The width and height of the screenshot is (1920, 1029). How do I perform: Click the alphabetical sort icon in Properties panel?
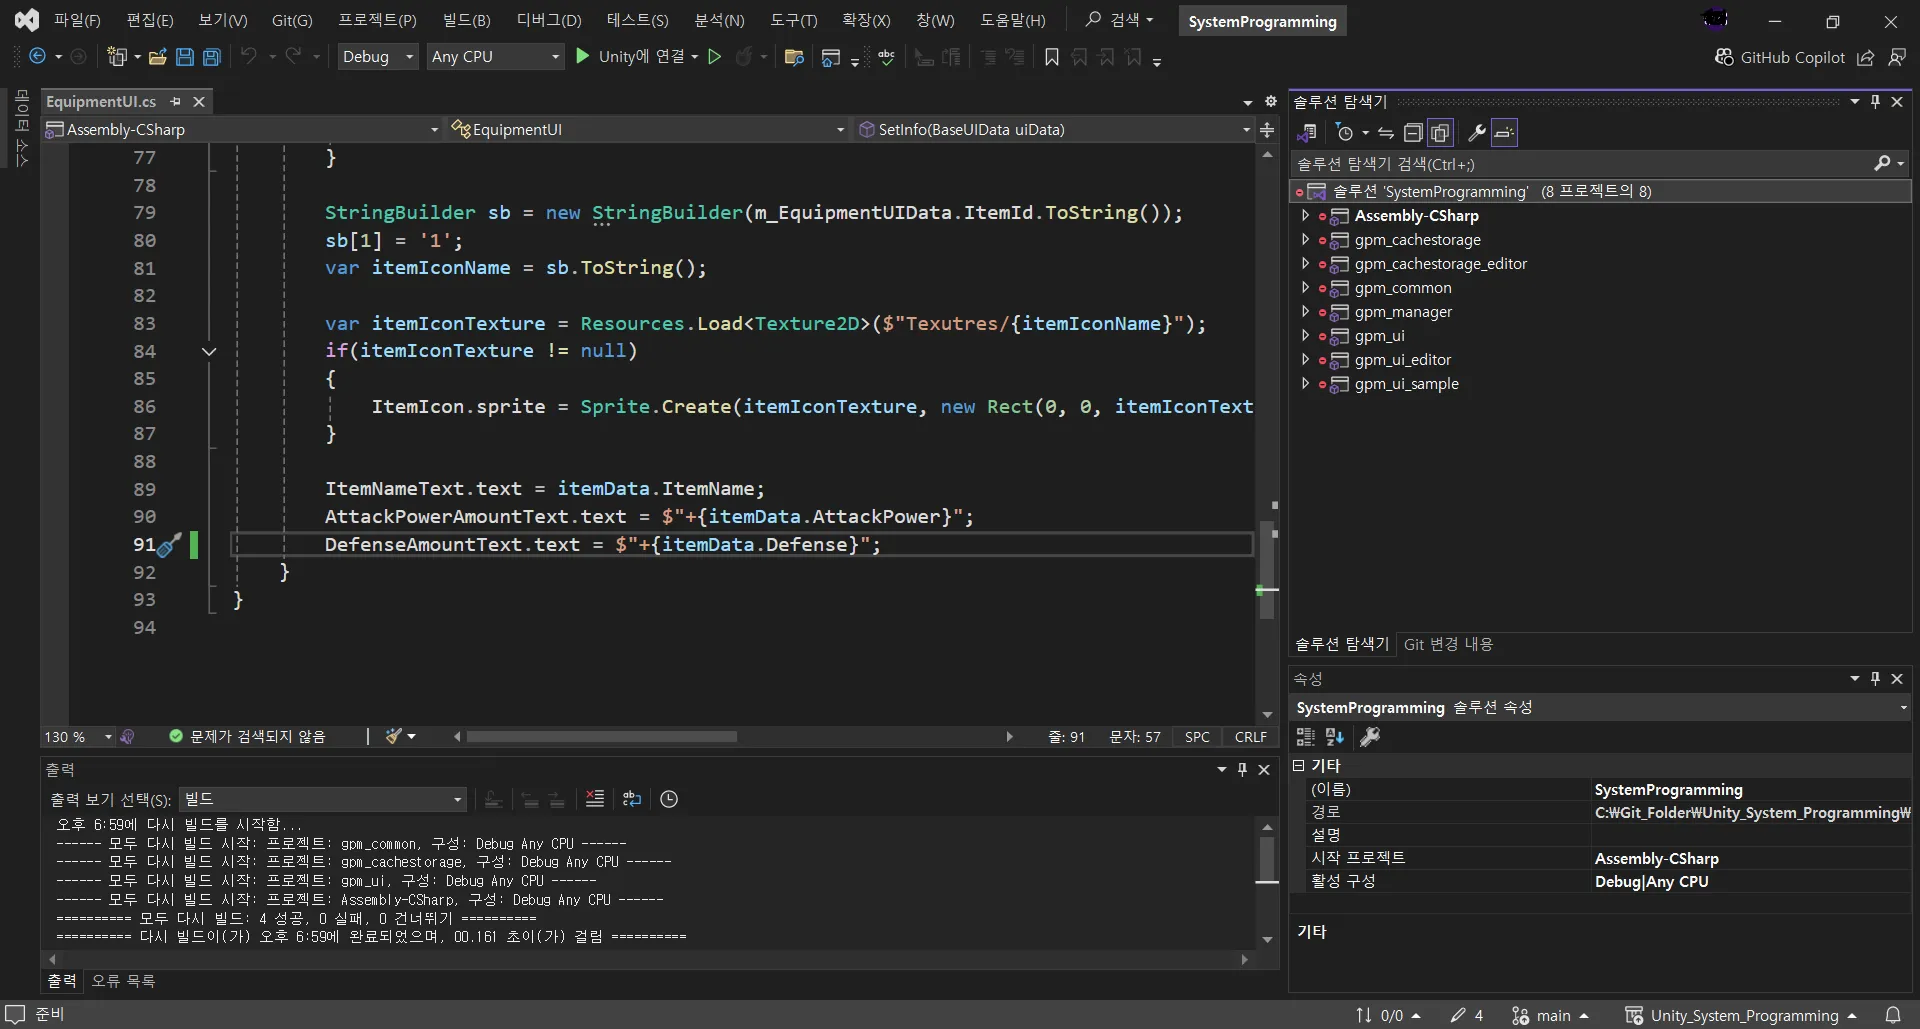[1335, 737]
